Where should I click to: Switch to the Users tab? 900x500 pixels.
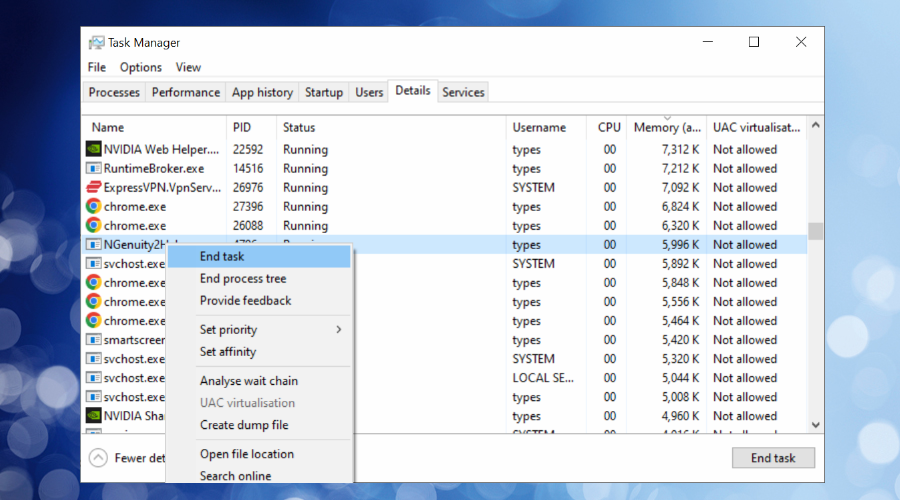click(x=368, y=92)
